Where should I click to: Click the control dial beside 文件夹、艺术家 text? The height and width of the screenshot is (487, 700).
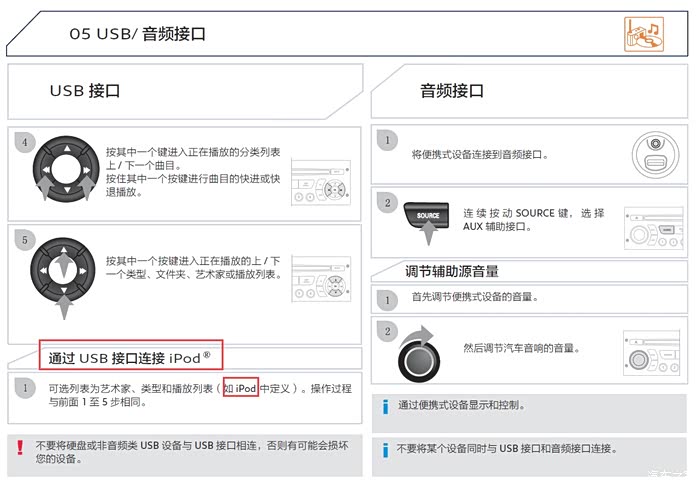click(x=63, y=271)
